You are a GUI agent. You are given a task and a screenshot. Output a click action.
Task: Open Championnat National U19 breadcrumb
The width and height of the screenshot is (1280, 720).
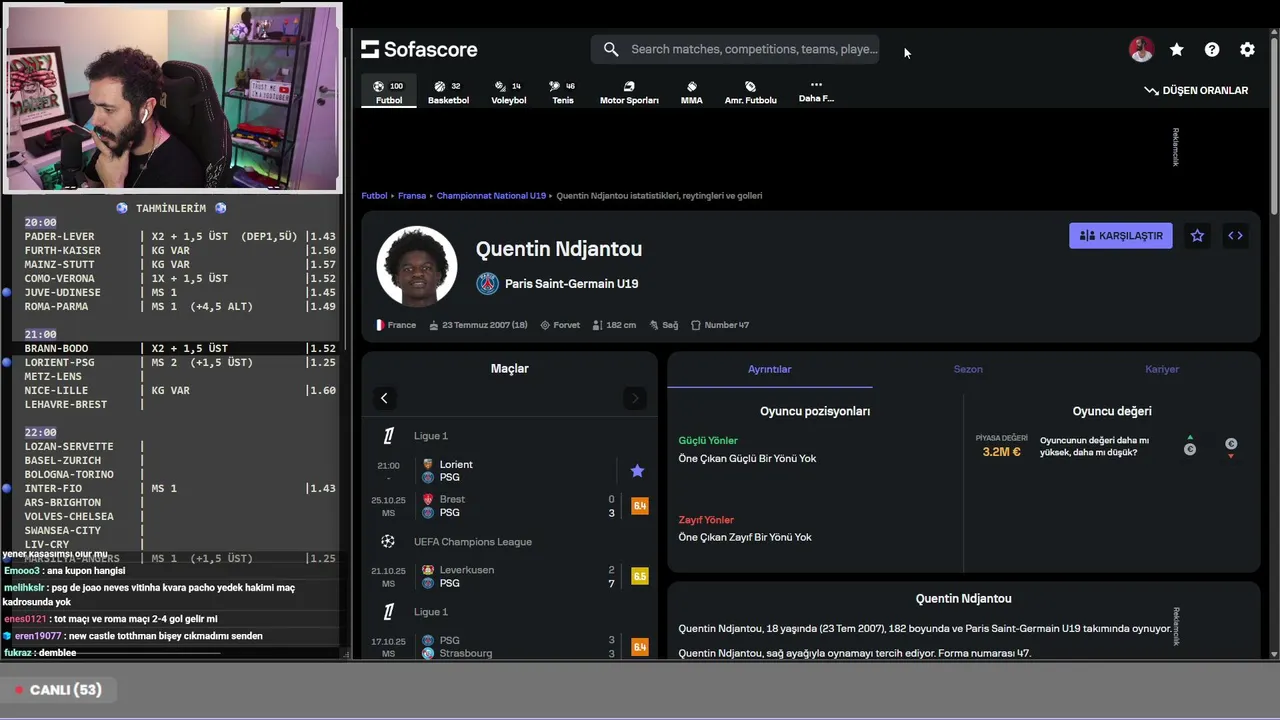491,196
